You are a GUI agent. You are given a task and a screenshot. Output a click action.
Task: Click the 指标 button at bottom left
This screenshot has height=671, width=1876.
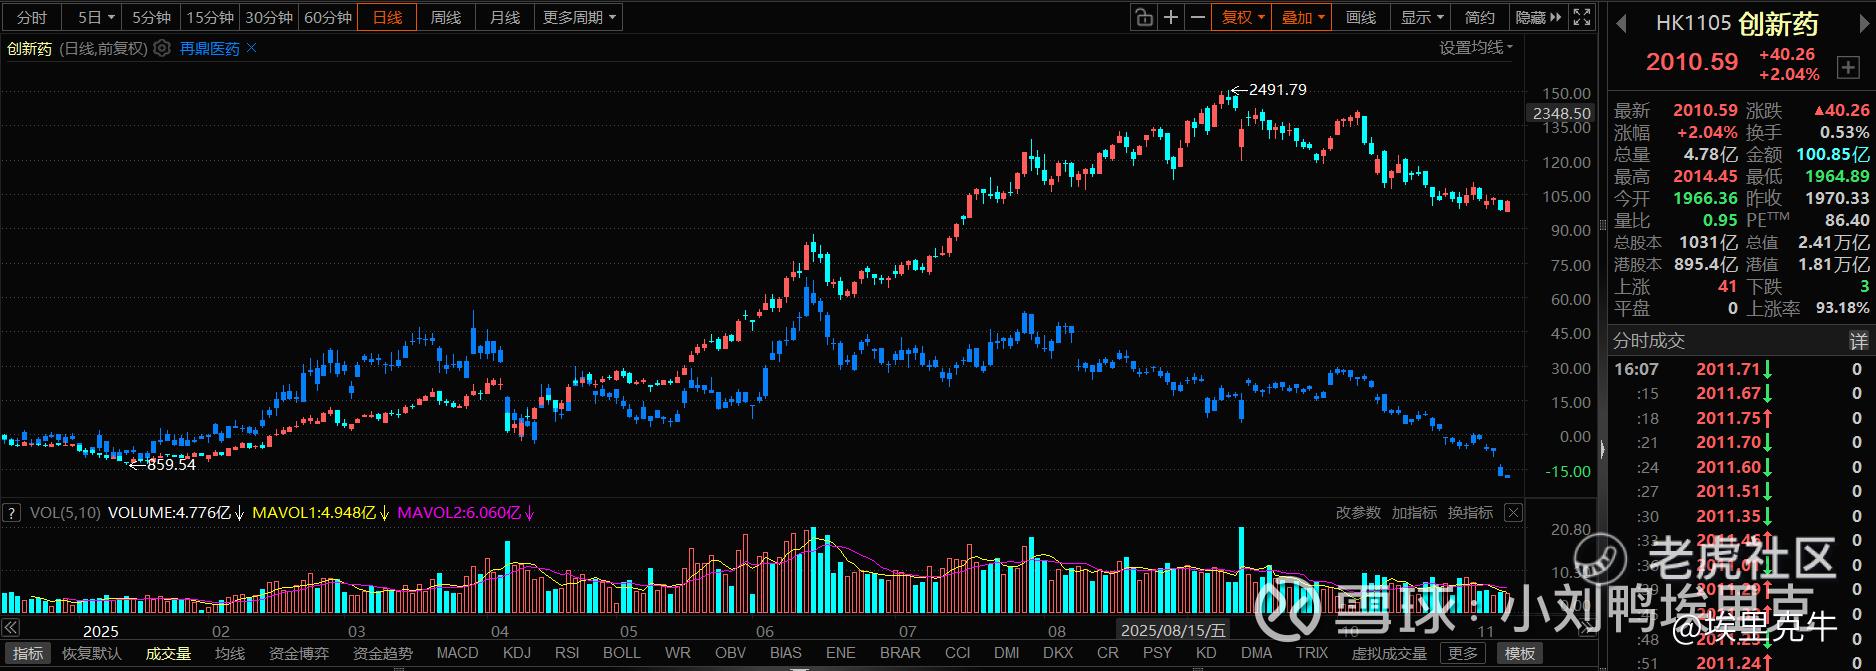click(28, 653)
